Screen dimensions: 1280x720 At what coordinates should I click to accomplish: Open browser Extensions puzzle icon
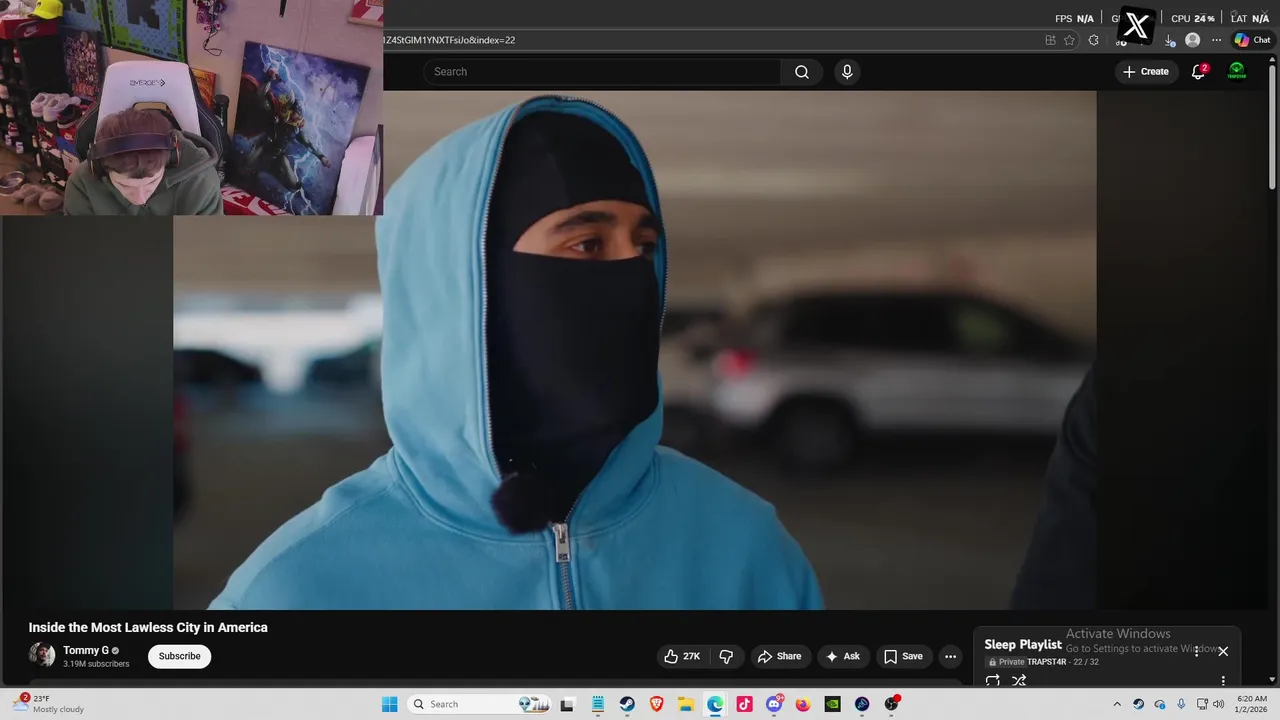pos(1093,40)
